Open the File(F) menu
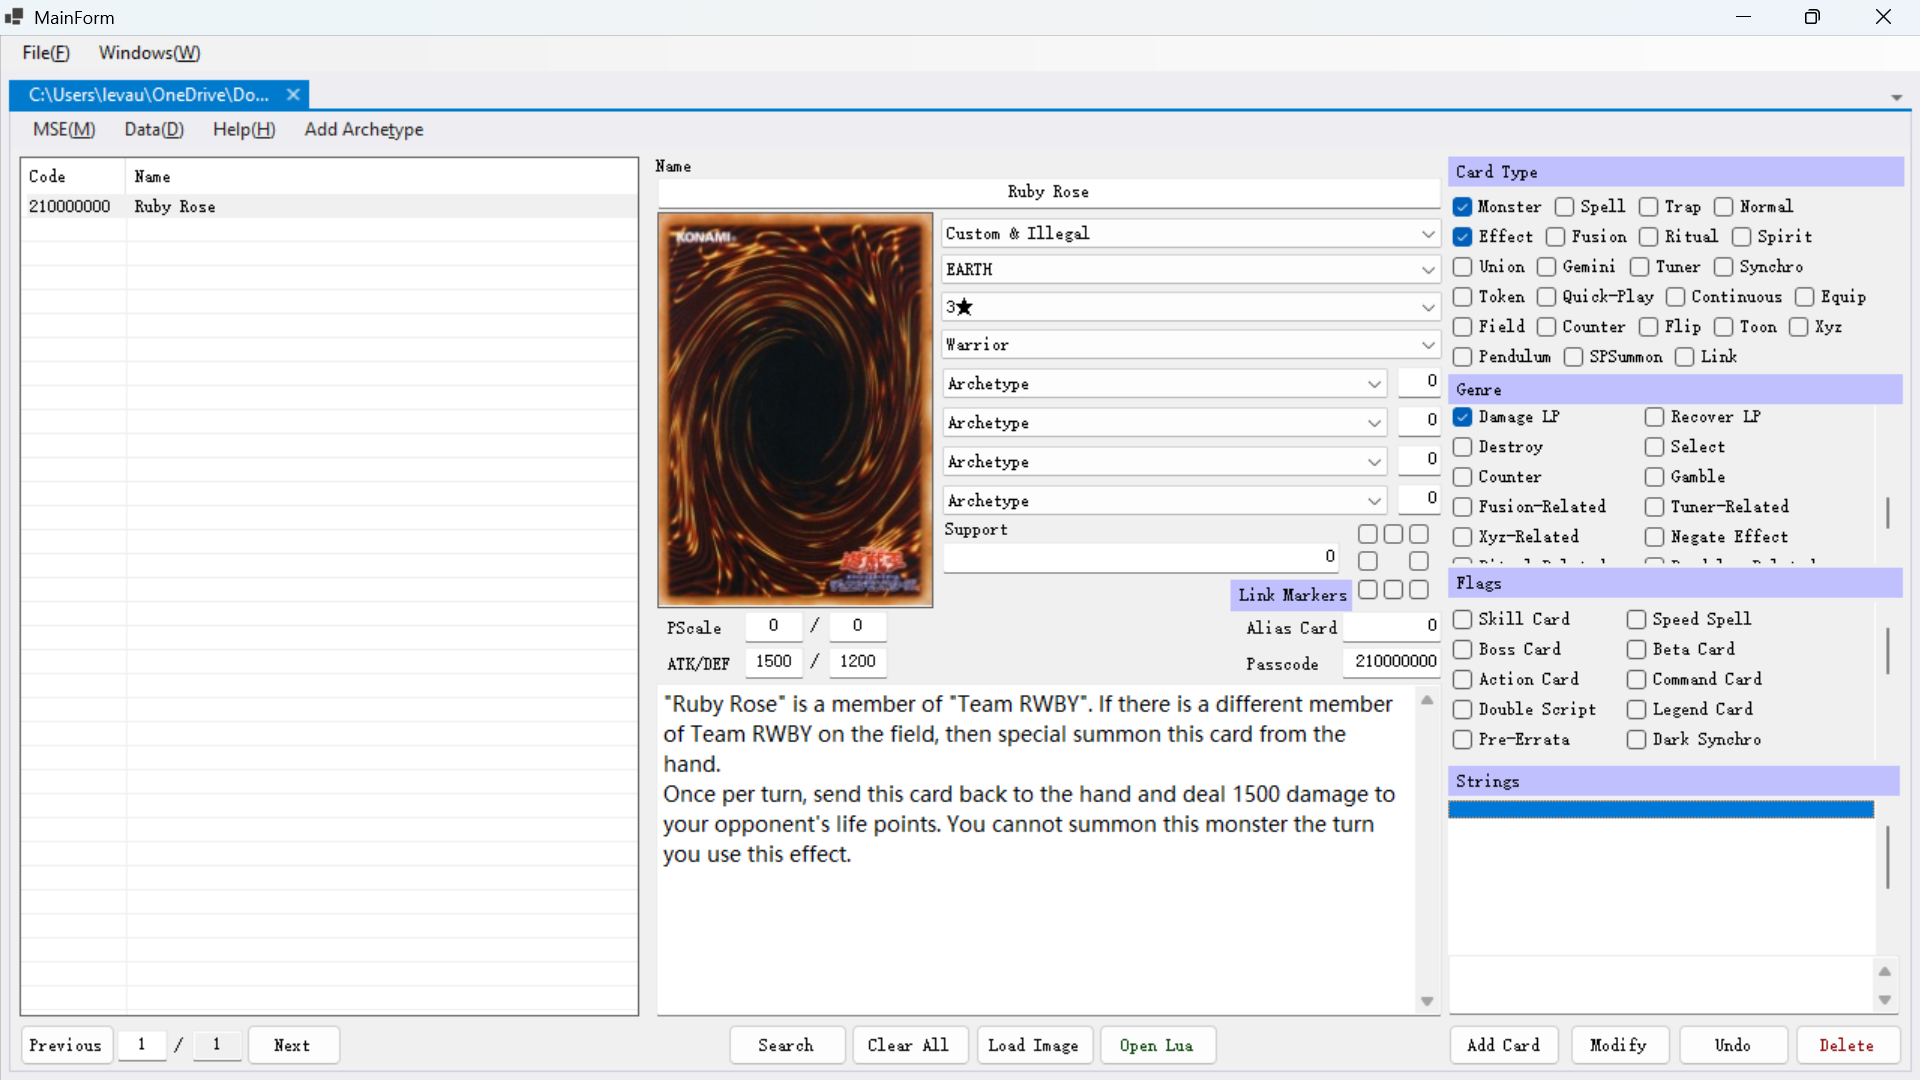 coord(46,53)
